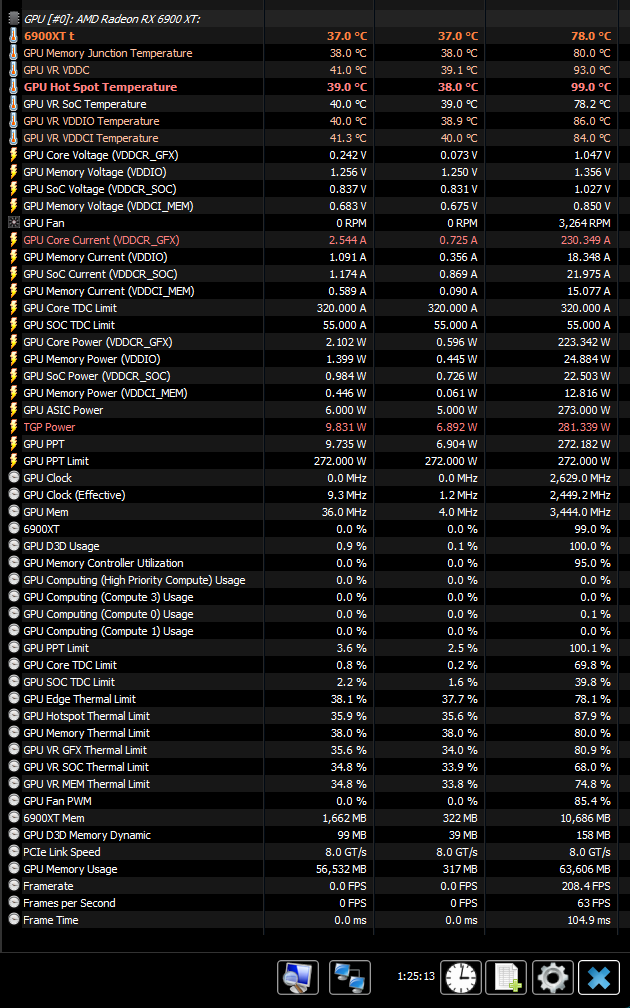Select the GPU Memory Current (VDDCI_MEM) label
The height and width of the screenshot is (1008, 630).
pyautogui.click(x=109, y=291)
